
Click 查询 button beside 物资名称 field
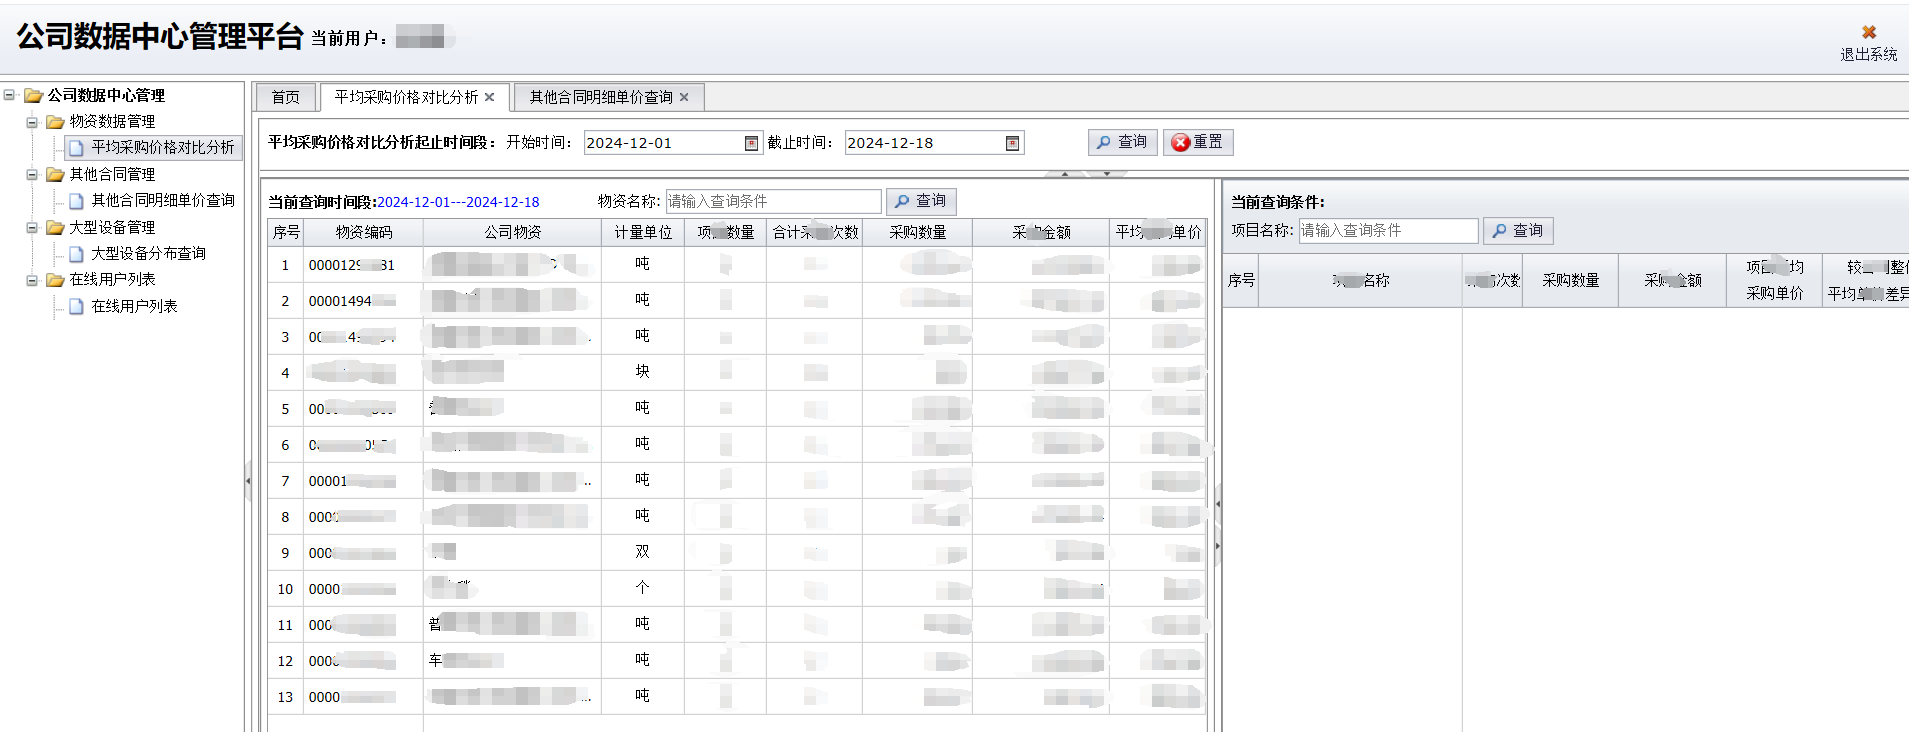(x=921, y=201)
